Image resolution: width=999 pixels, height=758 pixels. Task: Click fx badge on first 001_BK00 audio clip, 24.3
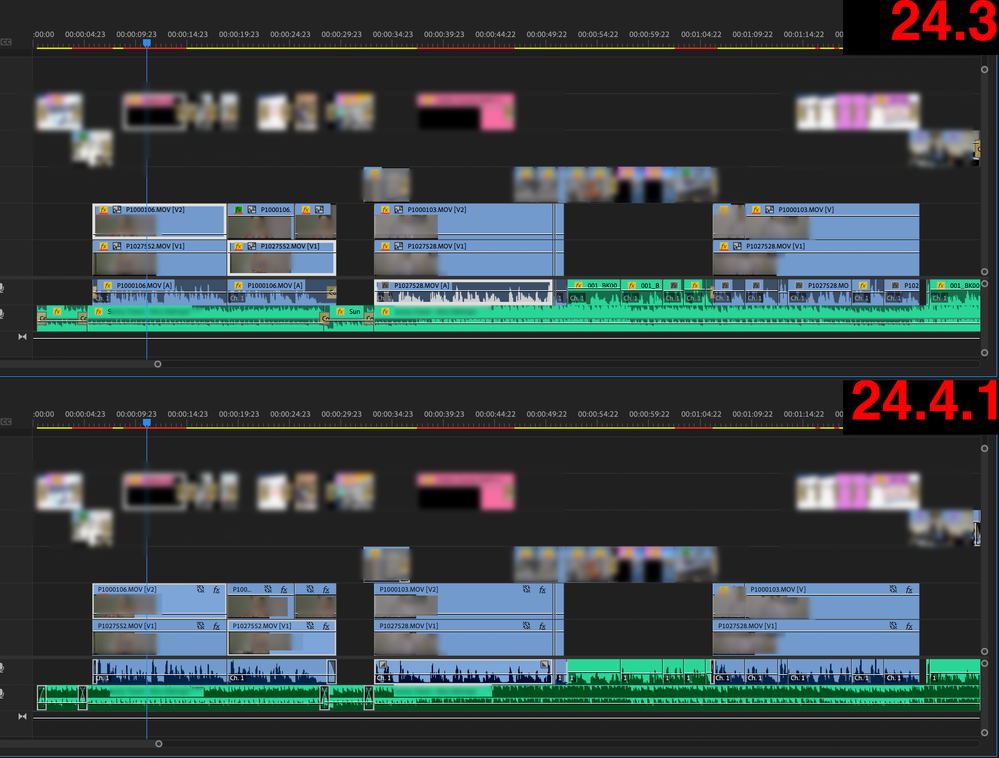pos(579,285)
